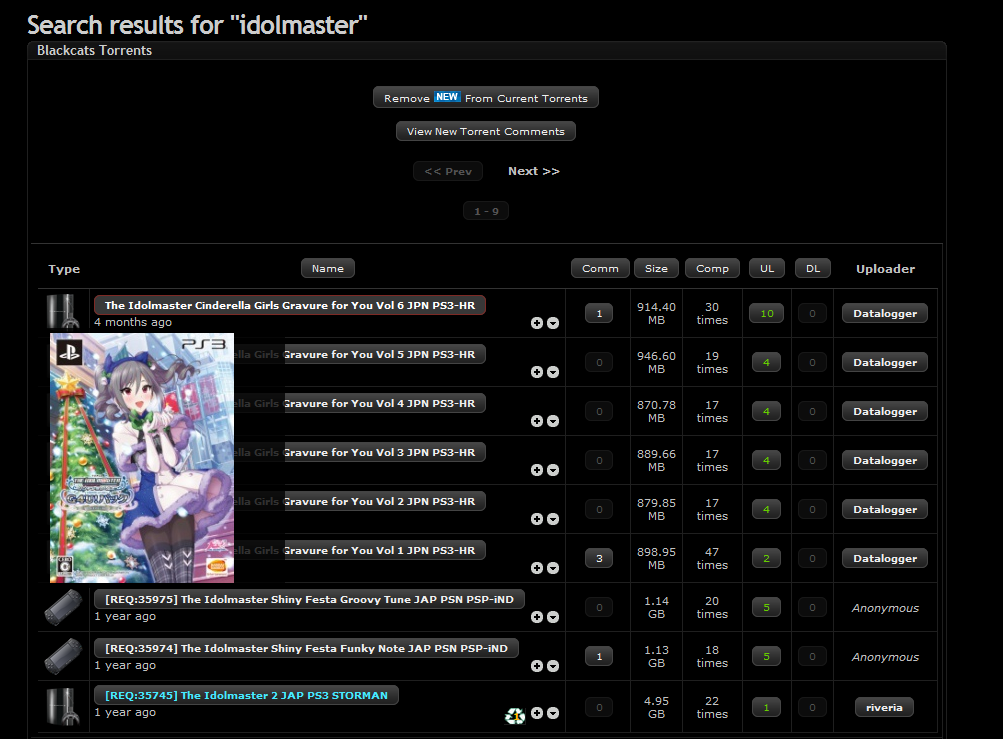Sort results by the Comp column

(x=712, y=269)
